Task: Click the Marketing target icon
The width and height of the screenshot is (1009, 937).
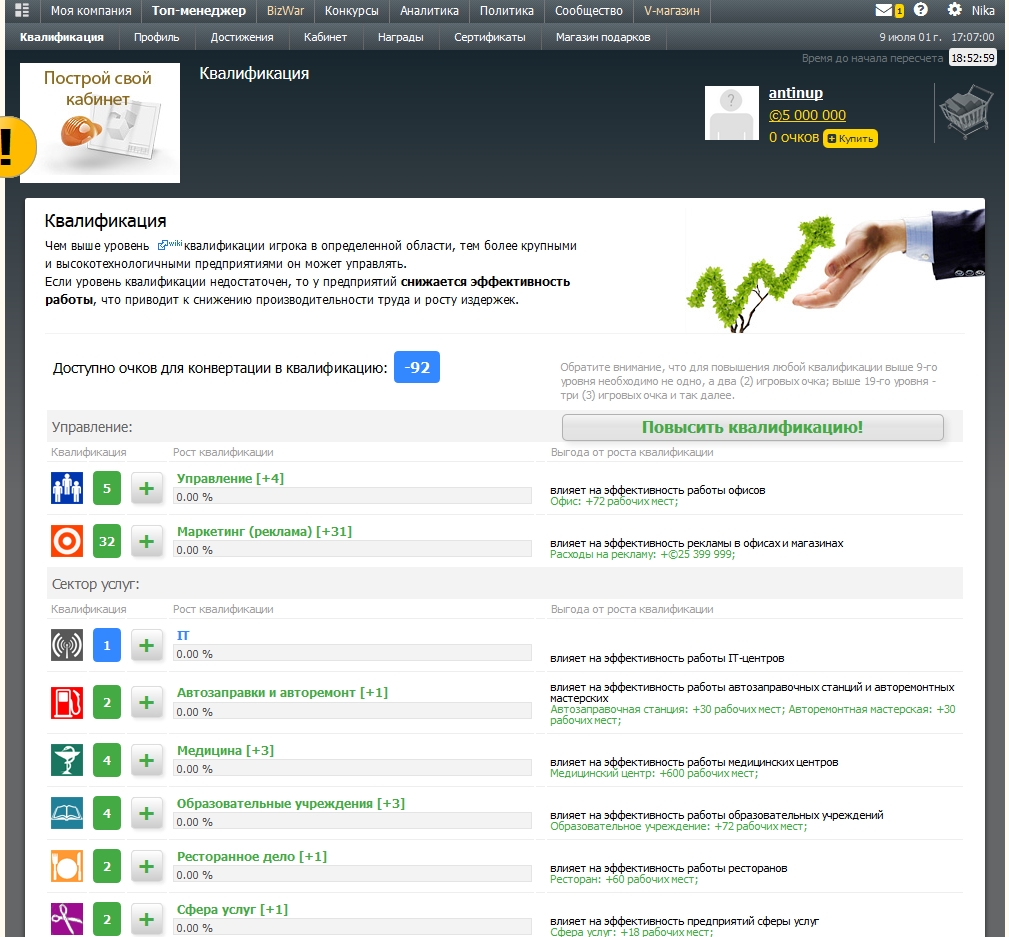Action: coord(67,541)
